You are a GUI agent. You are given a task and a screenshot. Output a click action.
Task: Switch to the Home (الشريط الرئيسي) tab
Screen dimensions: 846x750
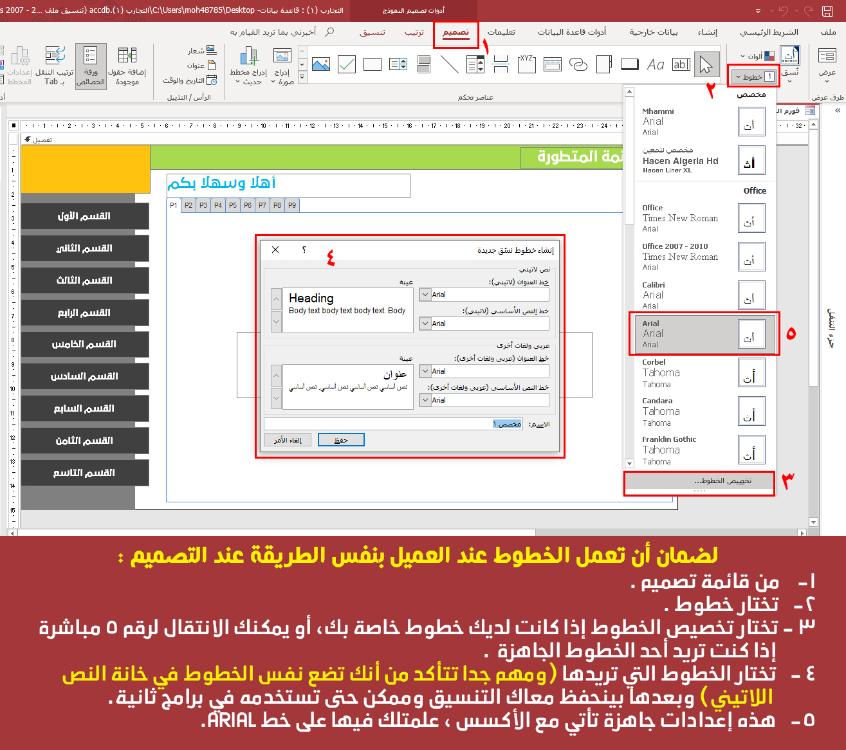coord(769,32)
